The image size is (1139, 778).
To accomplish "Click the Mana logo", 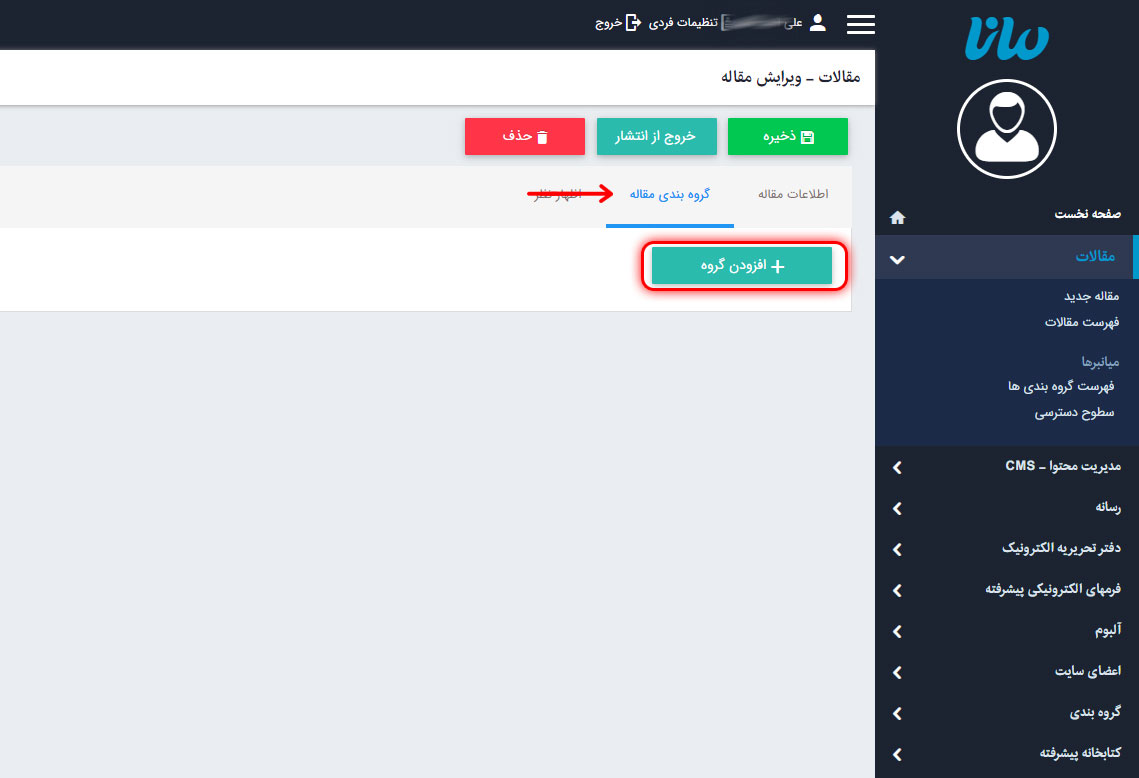I will (1006, 37).
